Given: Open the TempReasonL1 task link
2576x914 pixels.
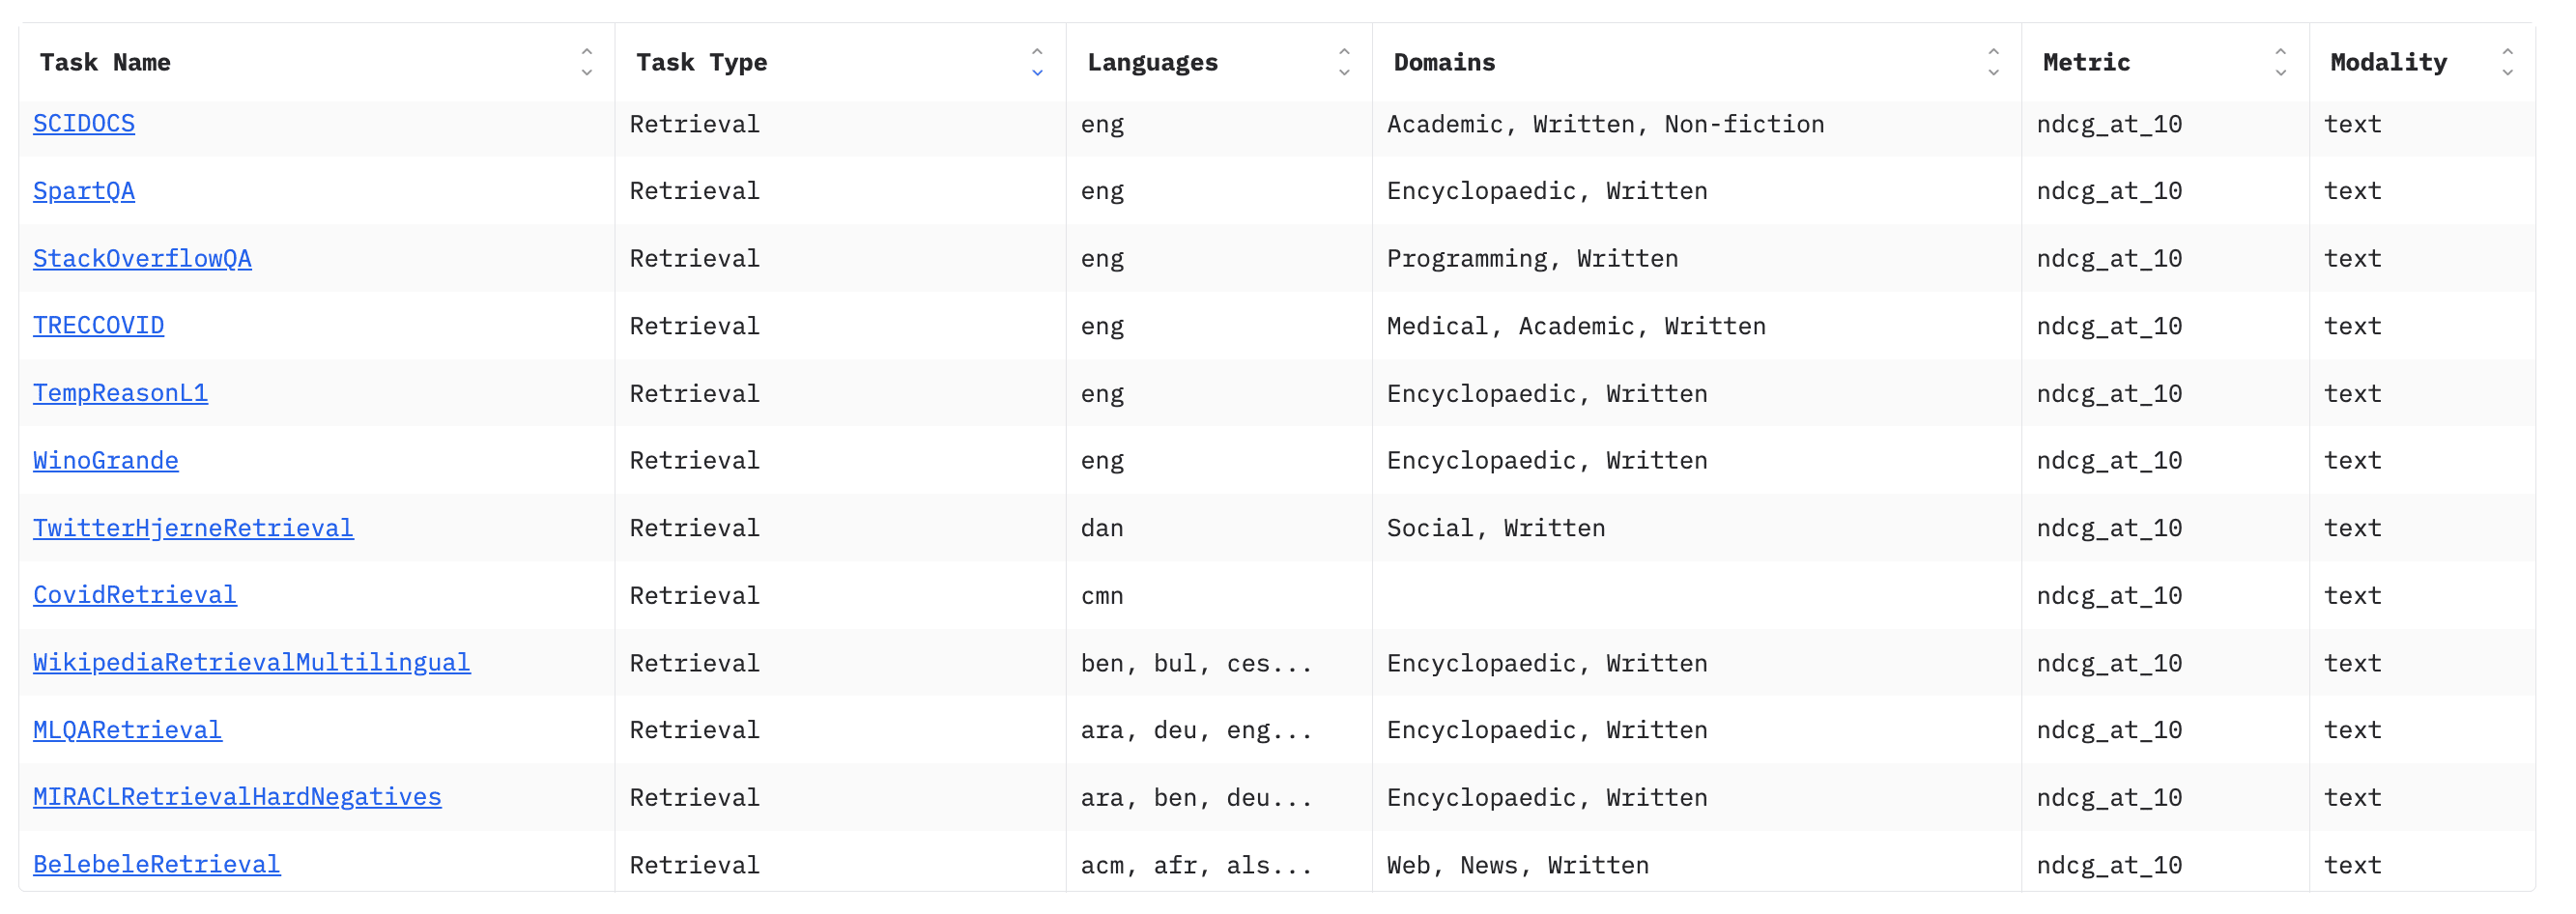Looking at the screenshot, I should tap(120, 393).
